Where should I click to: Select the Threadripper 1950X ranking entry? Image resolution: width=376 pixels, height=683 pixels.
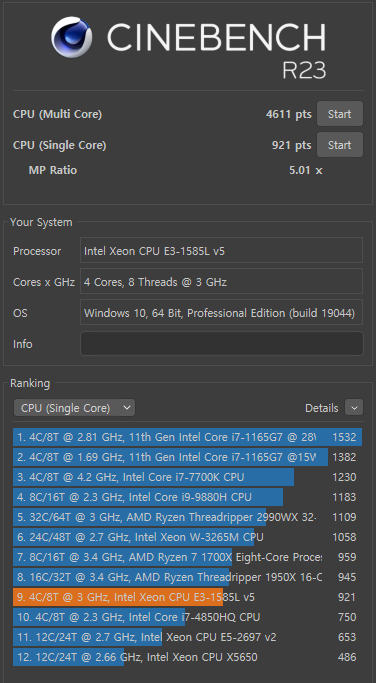point(187,577)
